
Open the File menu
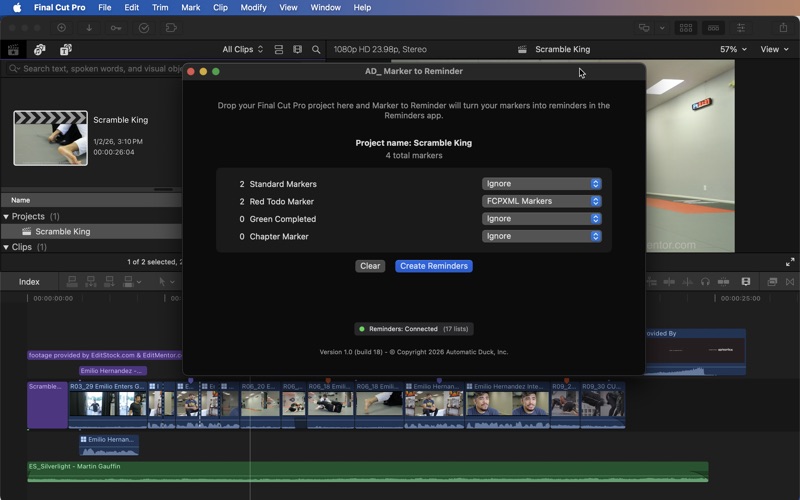pos(105,7)
